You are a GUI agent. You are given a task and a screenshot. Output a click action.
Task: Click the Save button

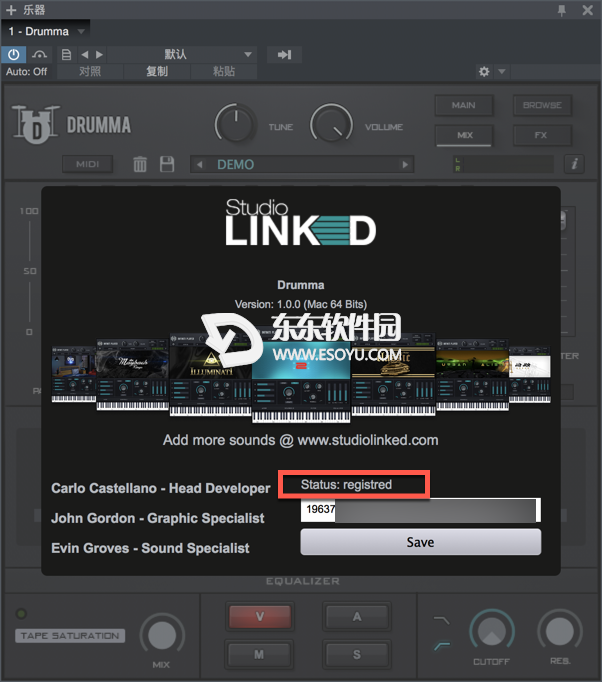point(421,542)
